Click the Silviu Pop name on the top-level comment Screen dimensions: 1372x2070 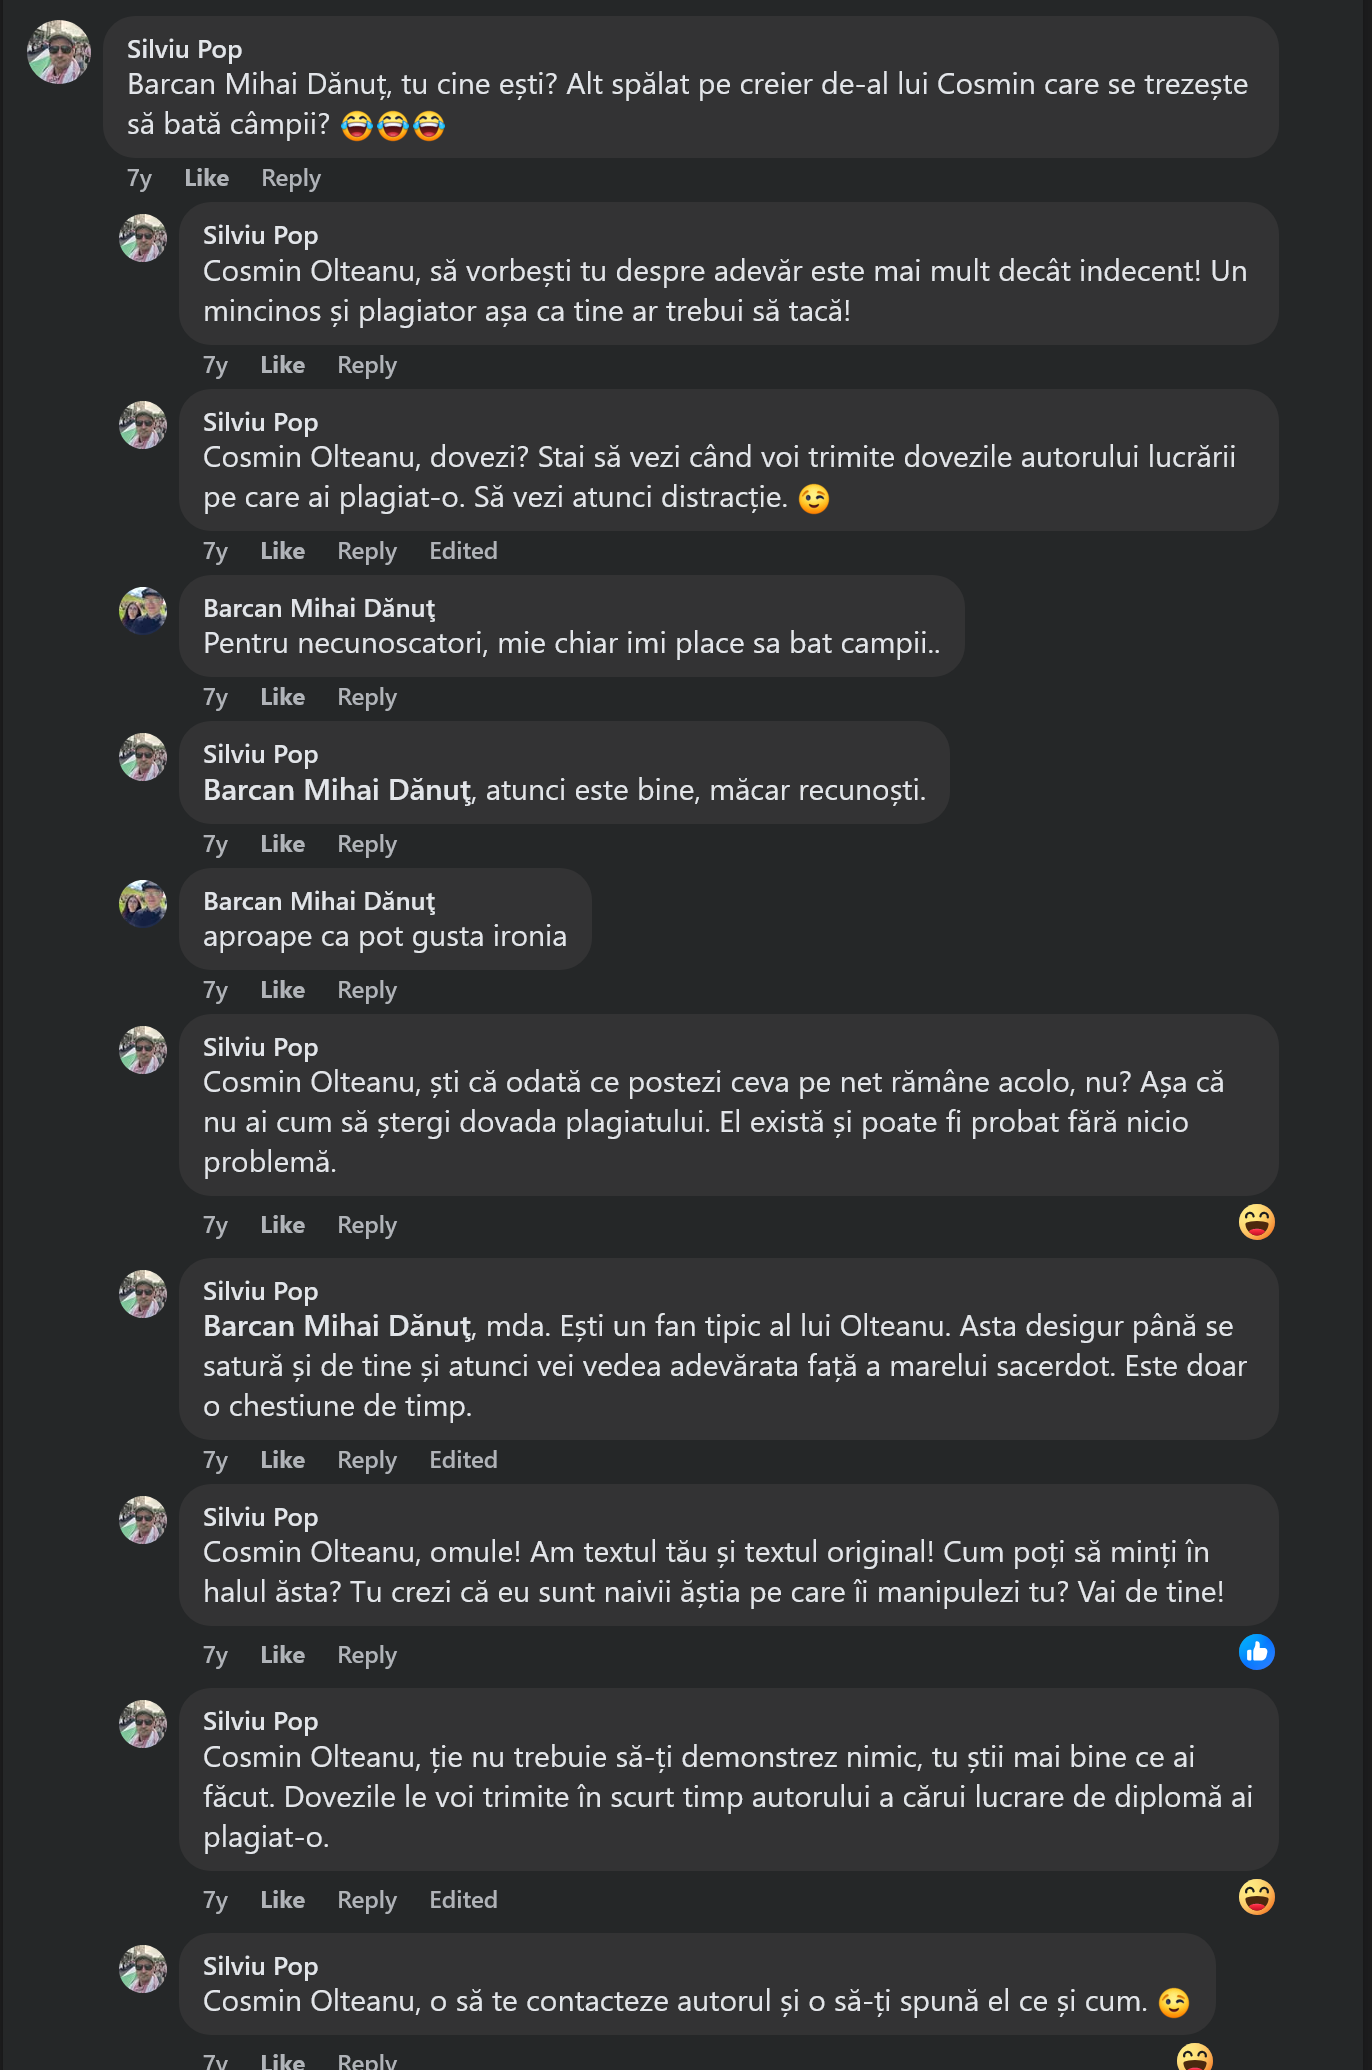pos(184,49)
